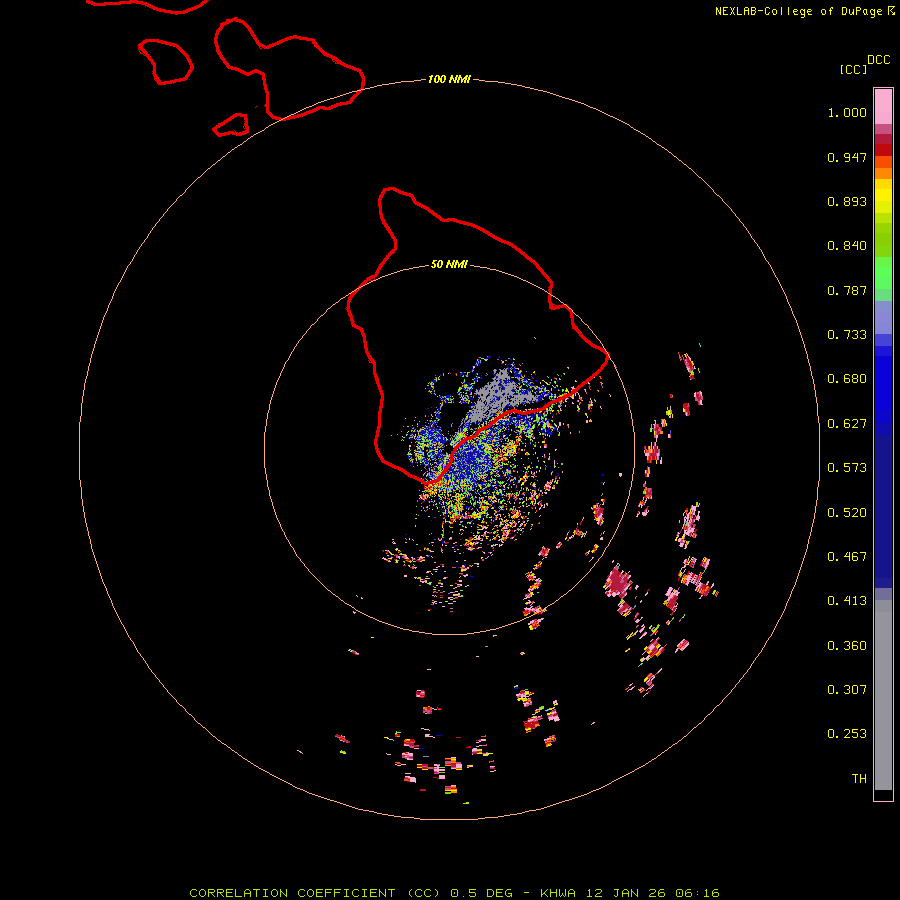Click the 50 NMI range ring label

point(449,264)
